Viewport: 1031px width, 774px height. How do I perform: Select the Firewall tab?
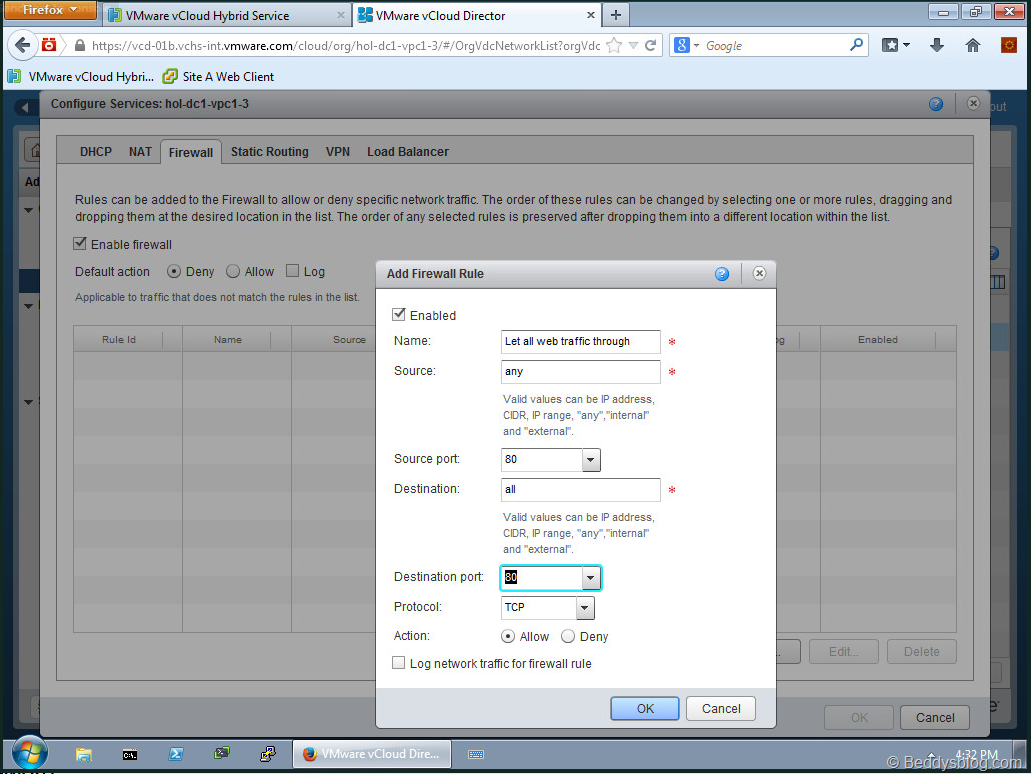coord(191,152)
